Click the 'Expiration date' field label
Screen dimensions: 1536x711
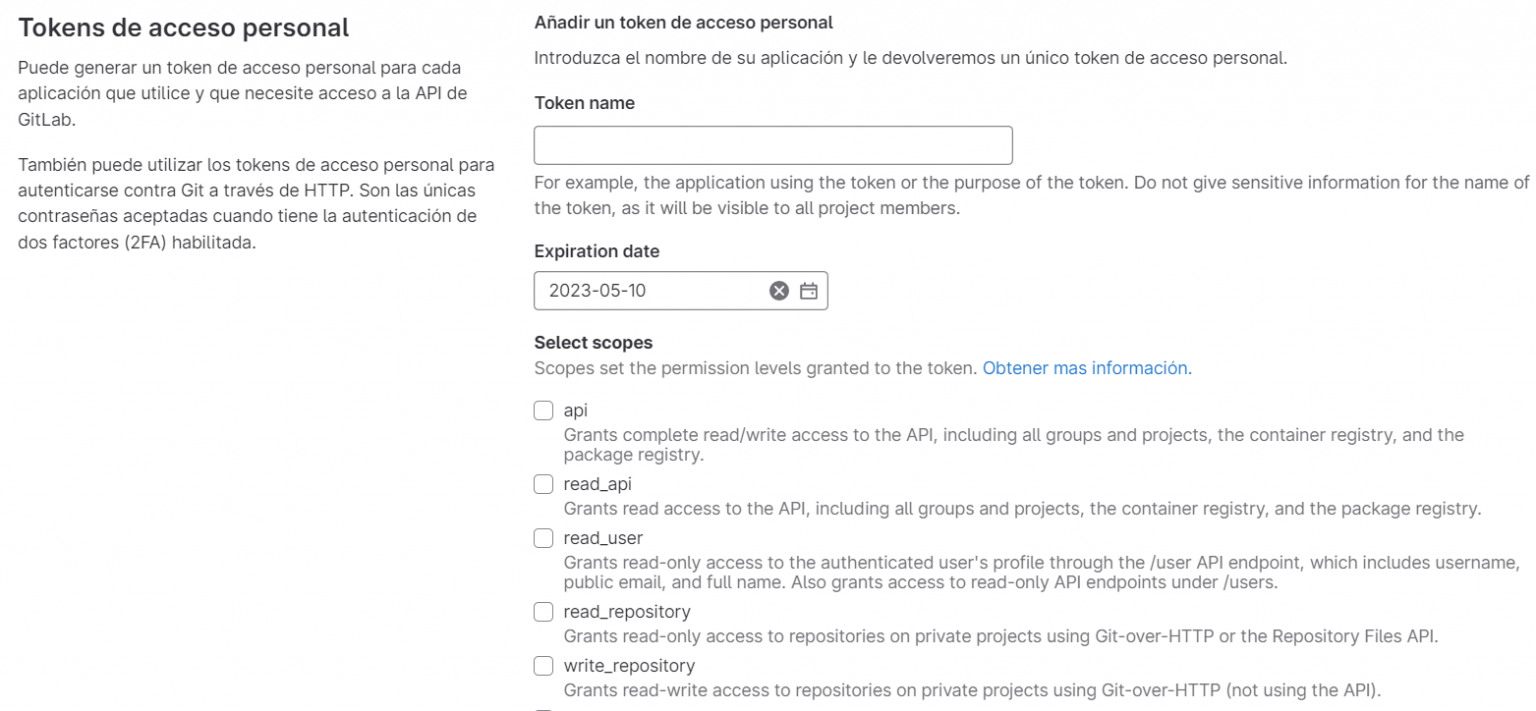596,251
